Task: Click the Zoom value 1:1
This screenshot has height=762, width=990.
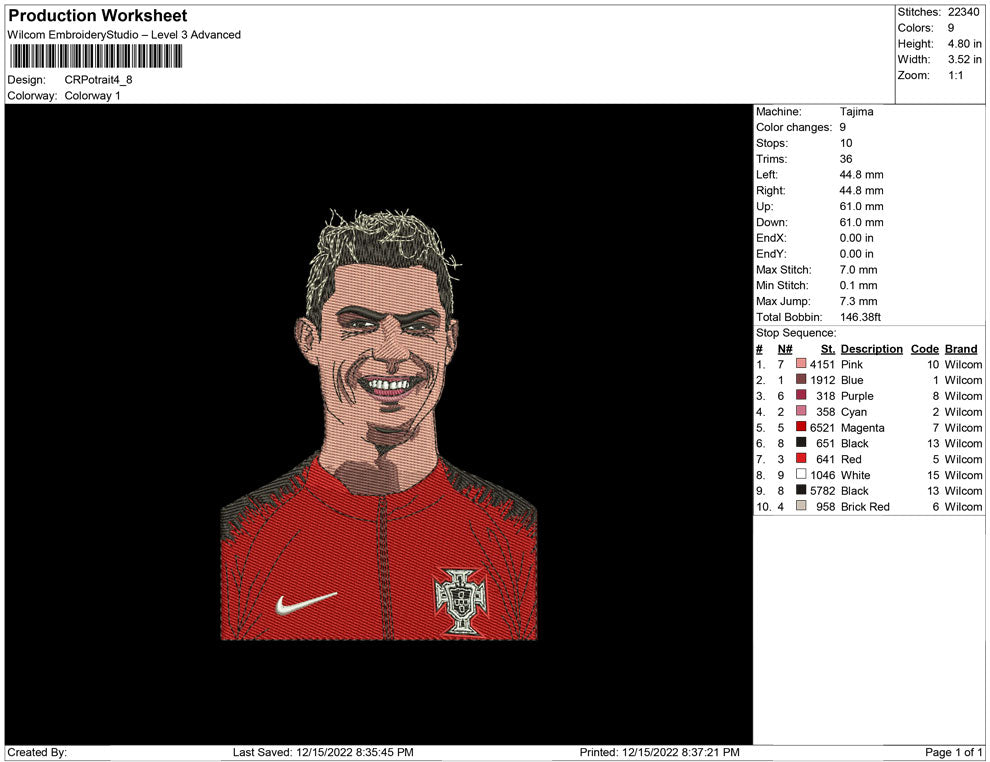Action: point(955,75)
